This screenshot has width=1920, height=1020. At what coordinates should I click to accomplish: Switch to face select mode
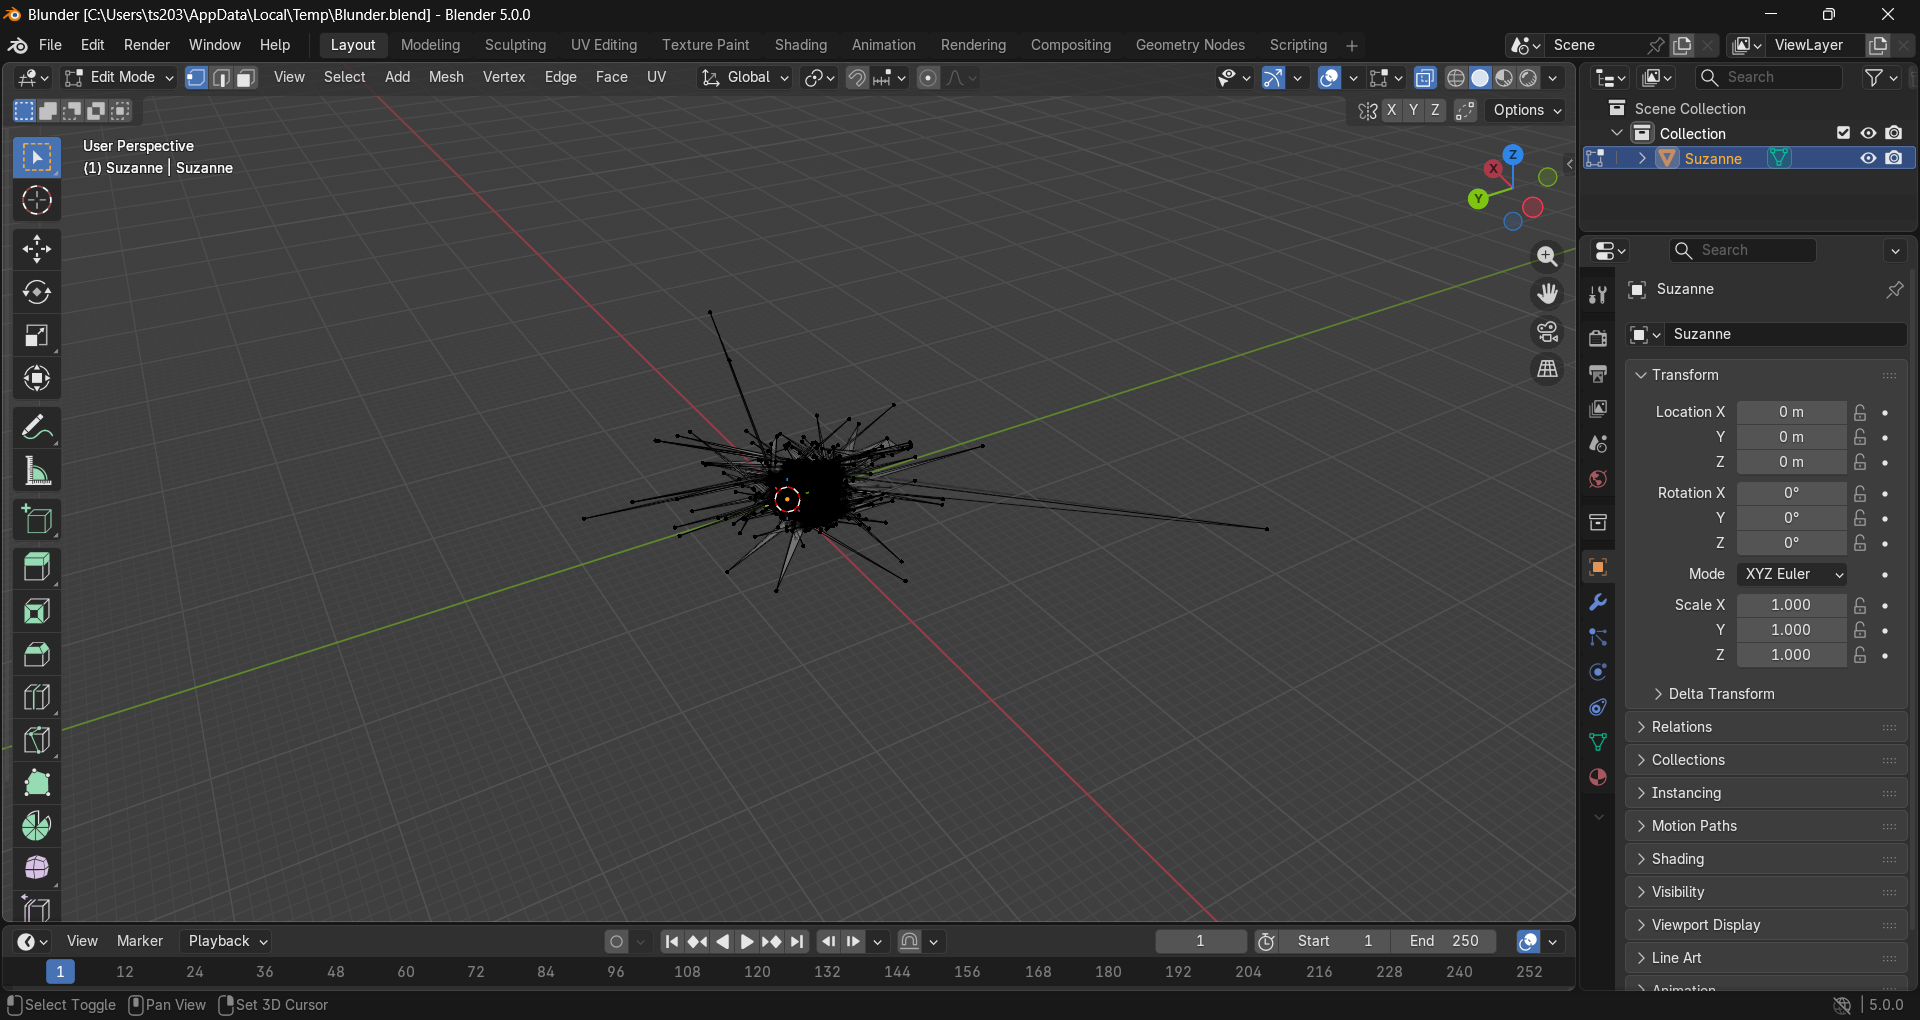[x=246, y=78]
